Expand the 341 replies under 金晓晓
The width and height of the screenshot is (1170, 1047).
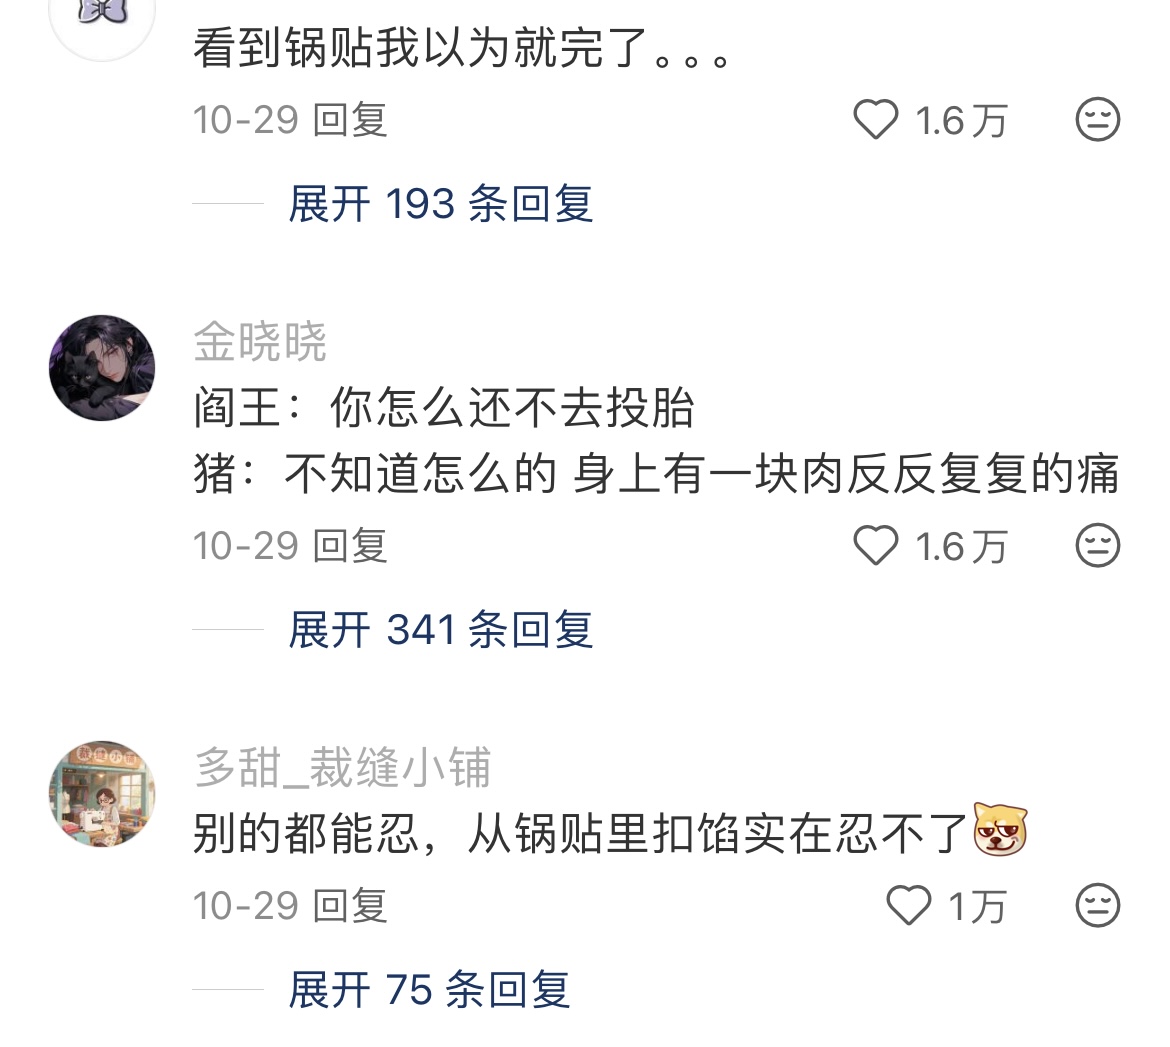[440, 630]
